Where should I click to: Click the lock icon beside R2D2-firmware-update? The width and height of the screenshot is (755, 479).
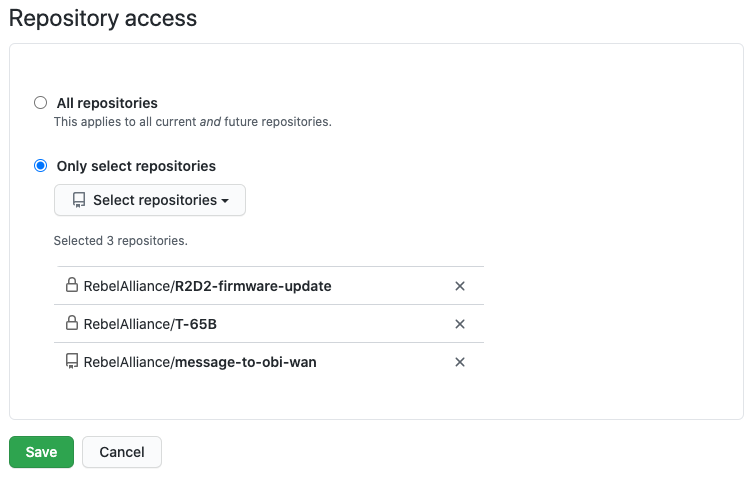[72, 285]
